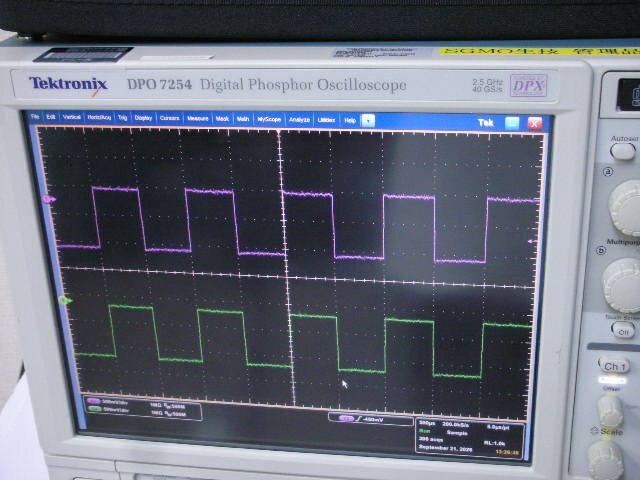Screen dimensions: 640x480
Task: Click the green Run status text
Action: tap(424, 431)
